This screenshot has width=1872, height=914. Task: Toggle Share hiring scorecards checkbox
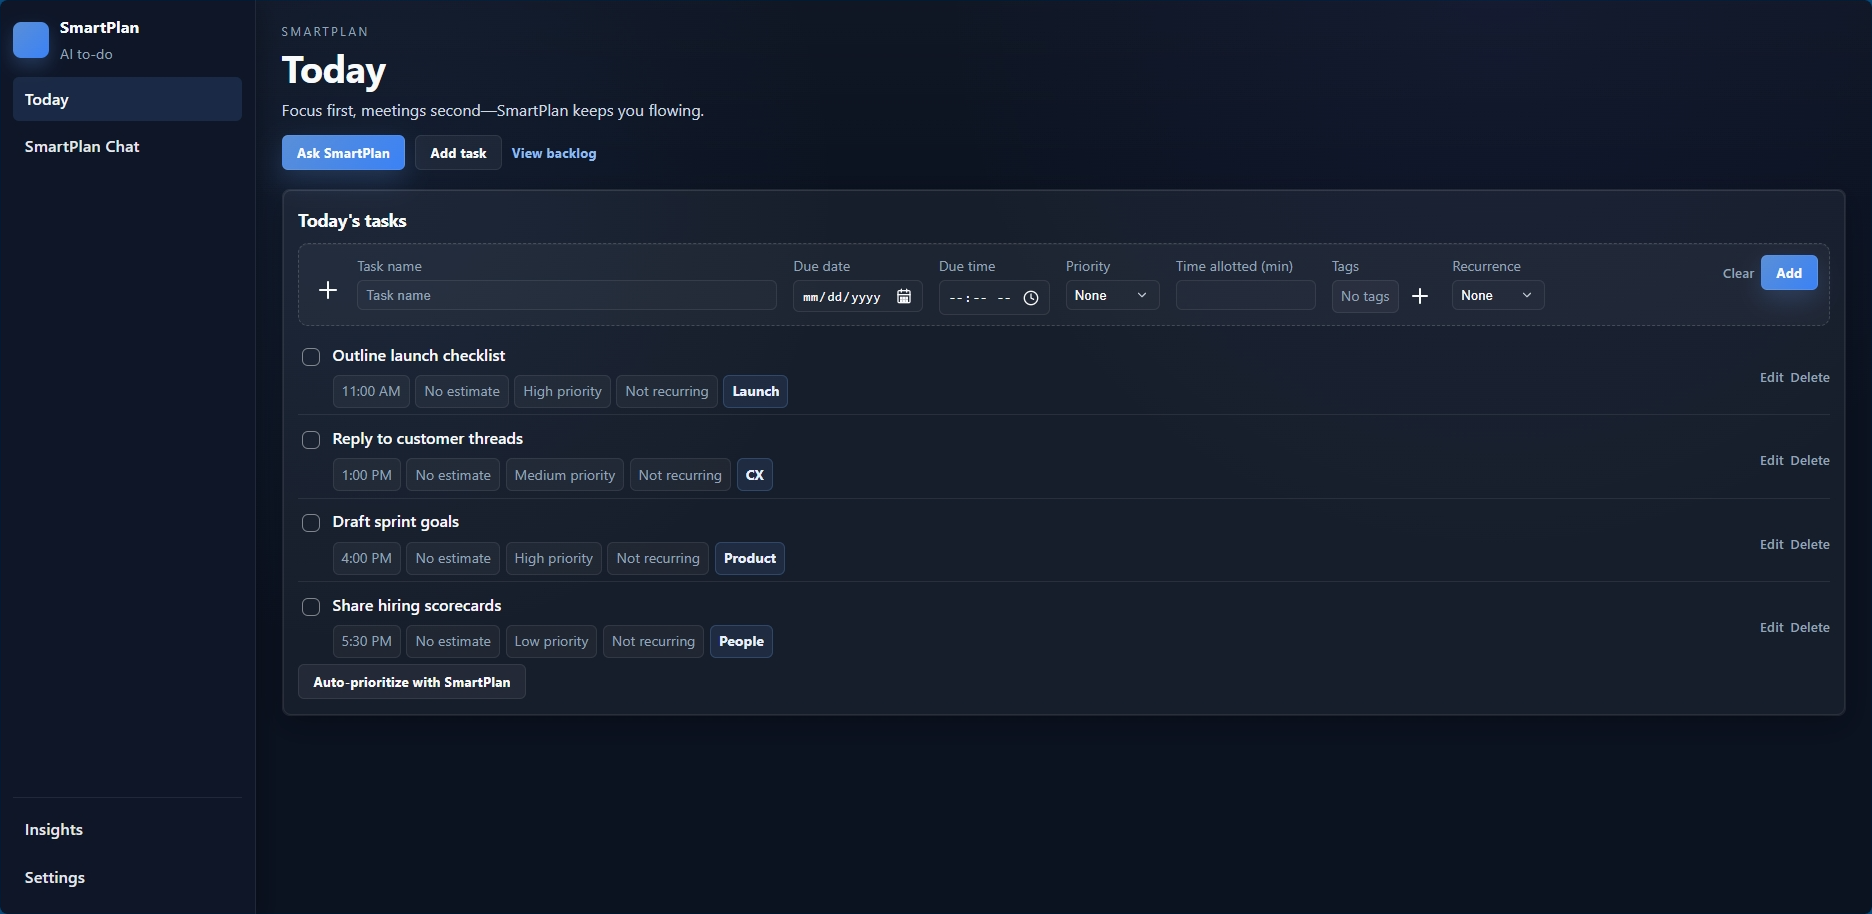tap(311, 607)
